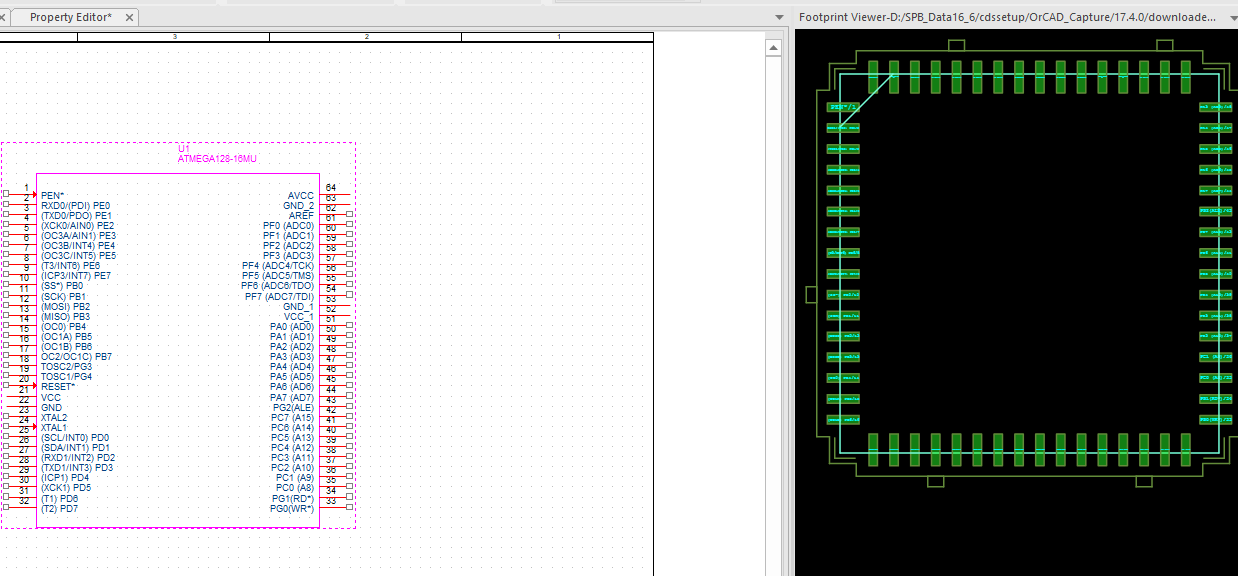Select the TOSC2/PG3 pin
Viewport: 1238px width, 576px height.
click(x=66, y=367)
